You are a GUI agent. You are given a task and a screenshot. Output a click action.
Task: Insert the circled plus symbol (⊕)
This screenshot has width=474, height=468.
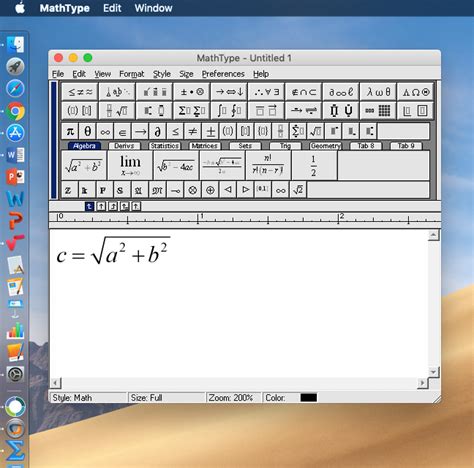tap(210, 190)
